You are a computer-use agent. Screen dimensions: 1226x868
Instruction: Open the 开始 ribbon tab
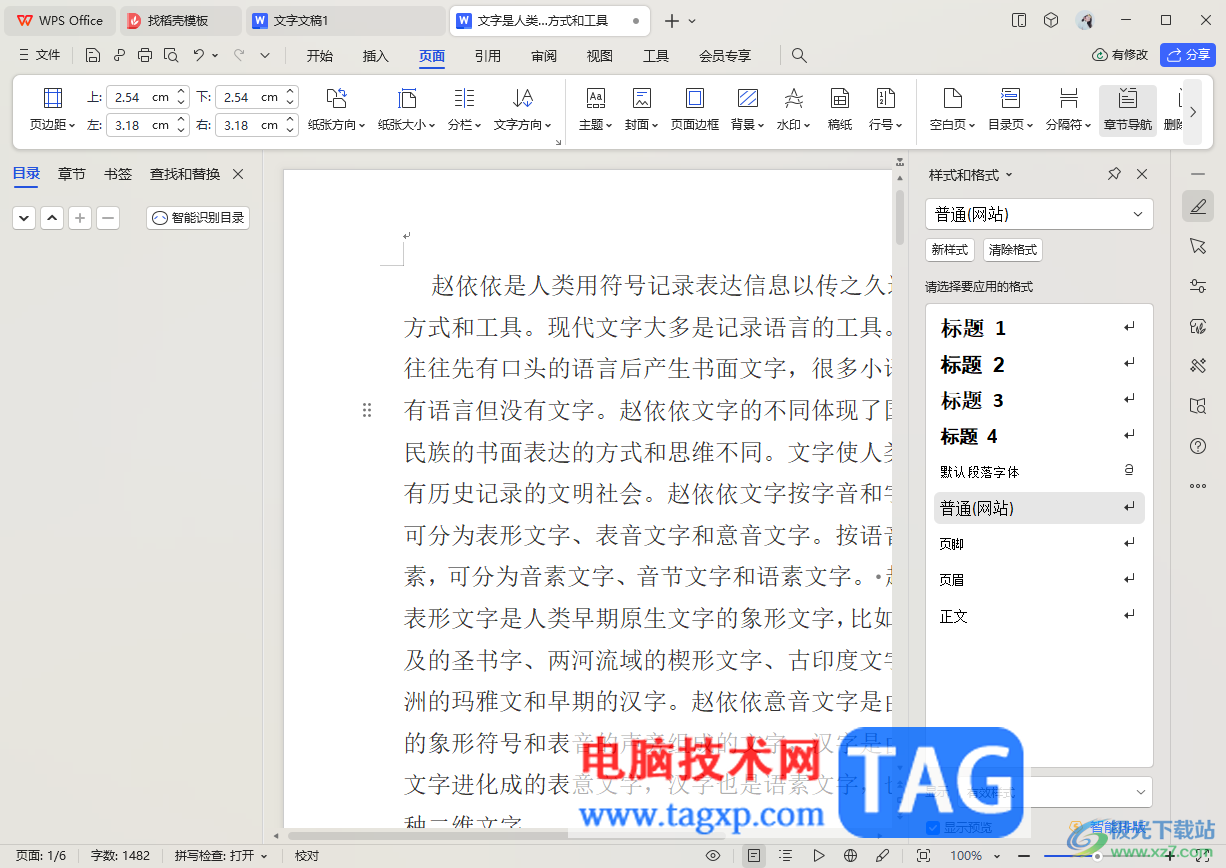(320, 56)
